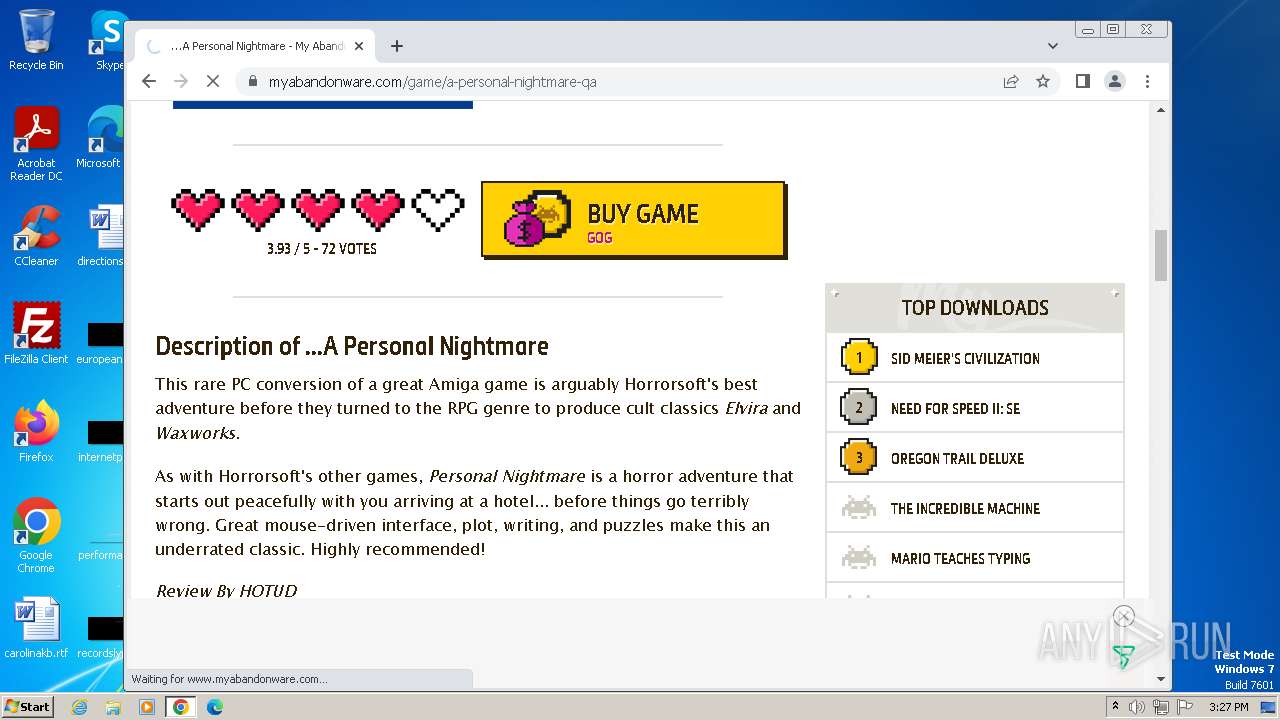The width and height of the screenshot is (1280, 720).
Task: Open a new browser tab
Action: tap(397, 46)
